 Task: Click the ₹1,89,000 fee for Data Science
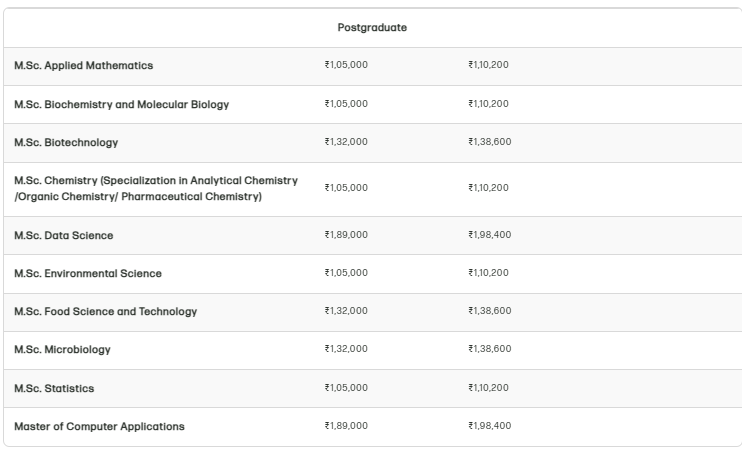(x=346, y=235)
